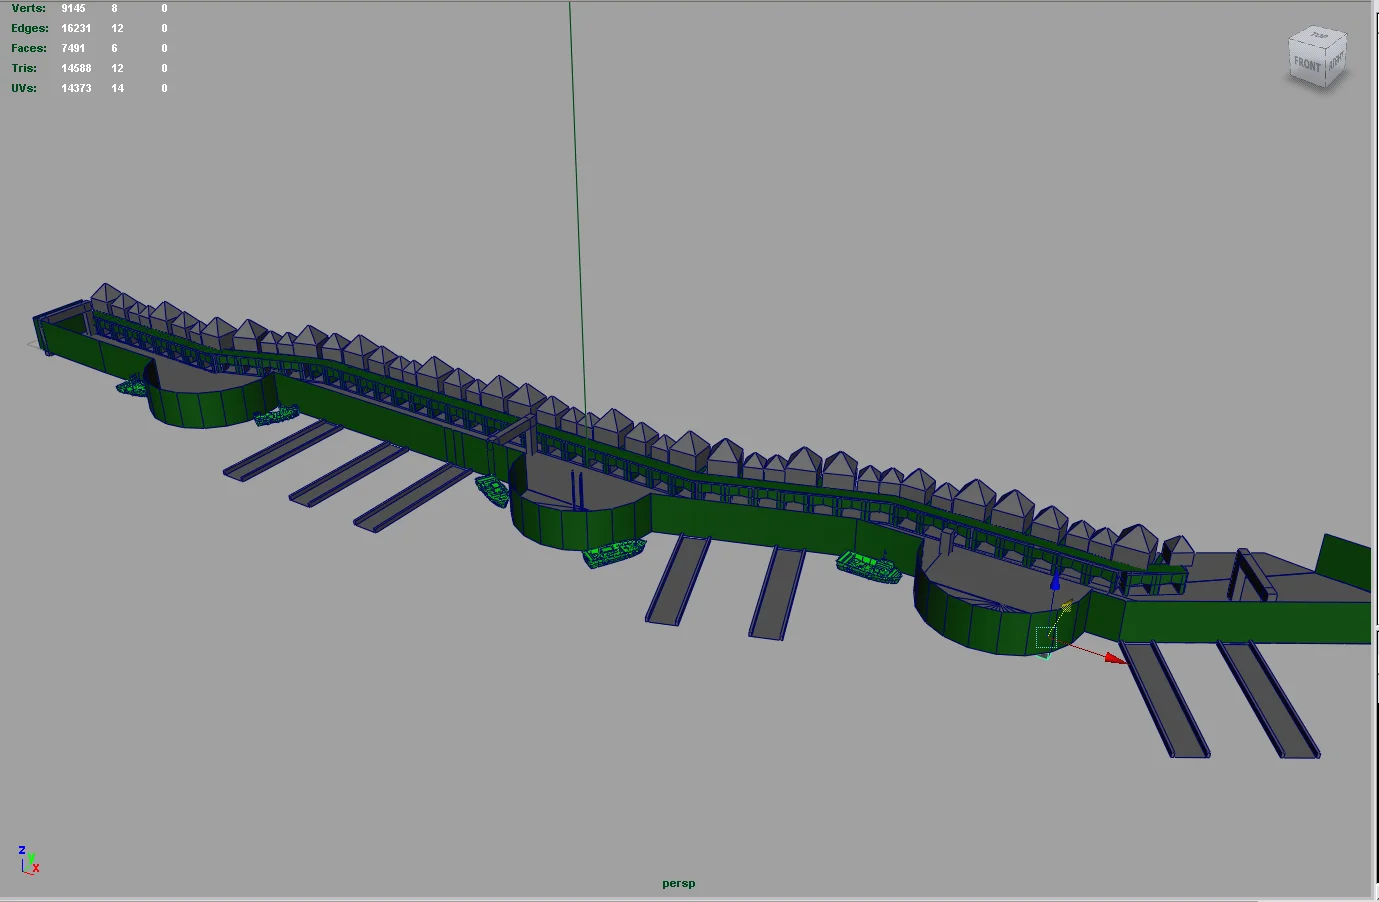Click the Faces count in the HUD overlay

point(72,48)
